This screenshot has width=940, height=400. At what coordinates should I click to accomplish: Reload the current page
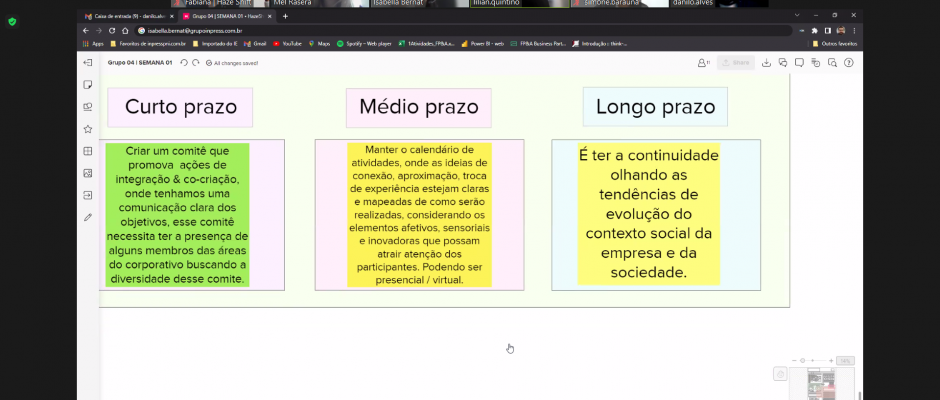pos(112,30)
